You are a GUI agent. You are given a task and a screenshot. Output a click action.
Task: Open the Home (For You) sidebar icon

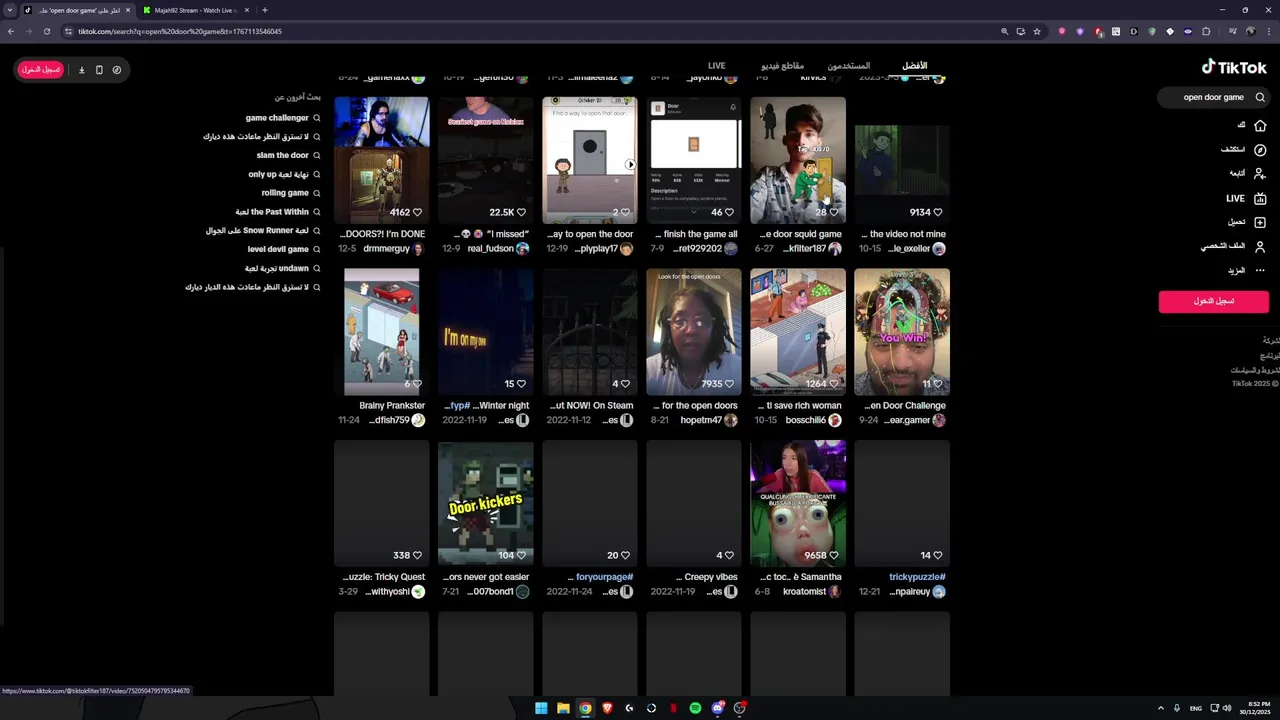pyautogui.click(x=1260, y=125)
